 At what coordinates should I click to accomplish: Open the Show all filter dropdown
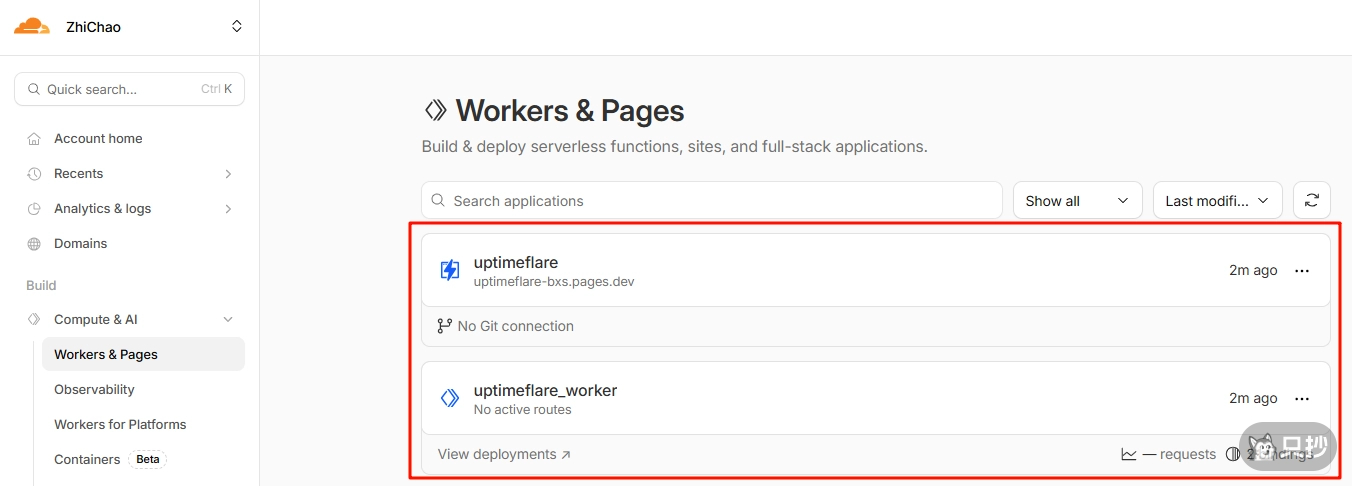coord(1078,200)
